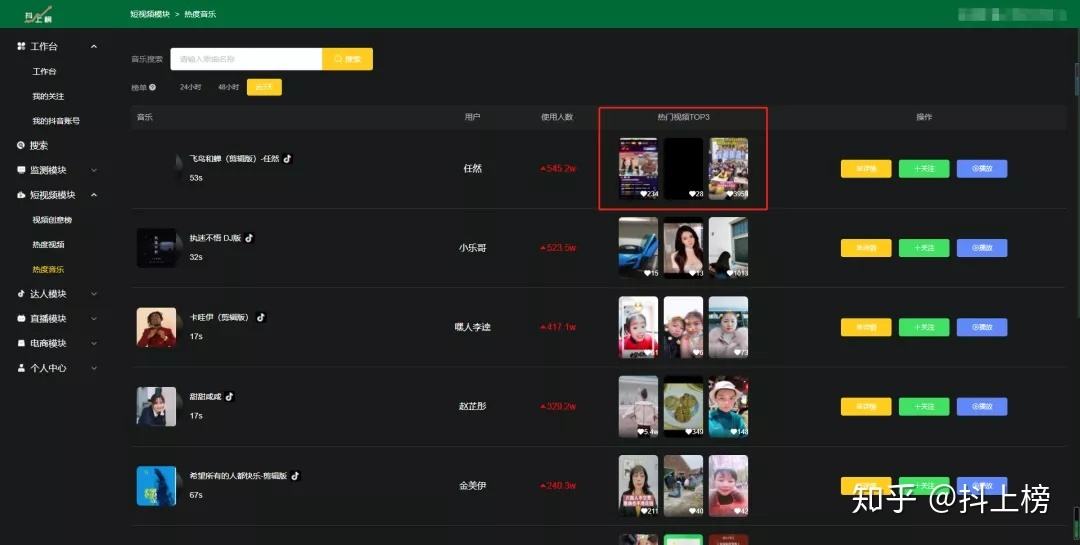The width and height of the screenshot is (1080, 545).
Task: Click TikTok icon next to 飞鸟和蝉 song
Action: pyautogui.click(x=287, y=158)
